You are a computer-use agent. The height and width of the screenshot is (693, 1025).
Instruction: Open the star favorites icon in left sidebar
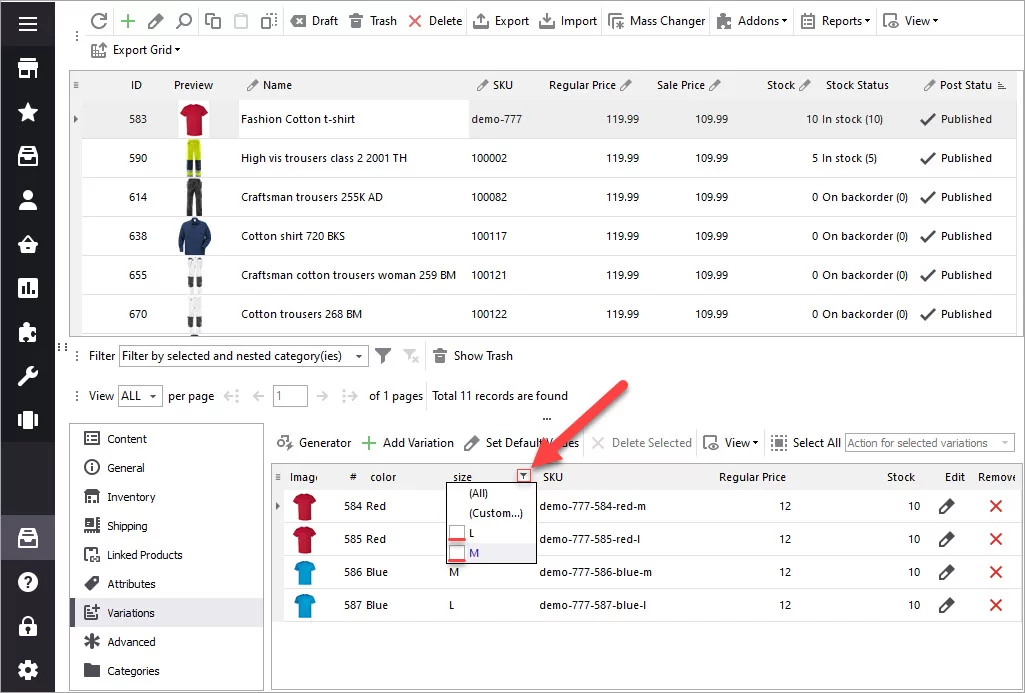(28, 112)
